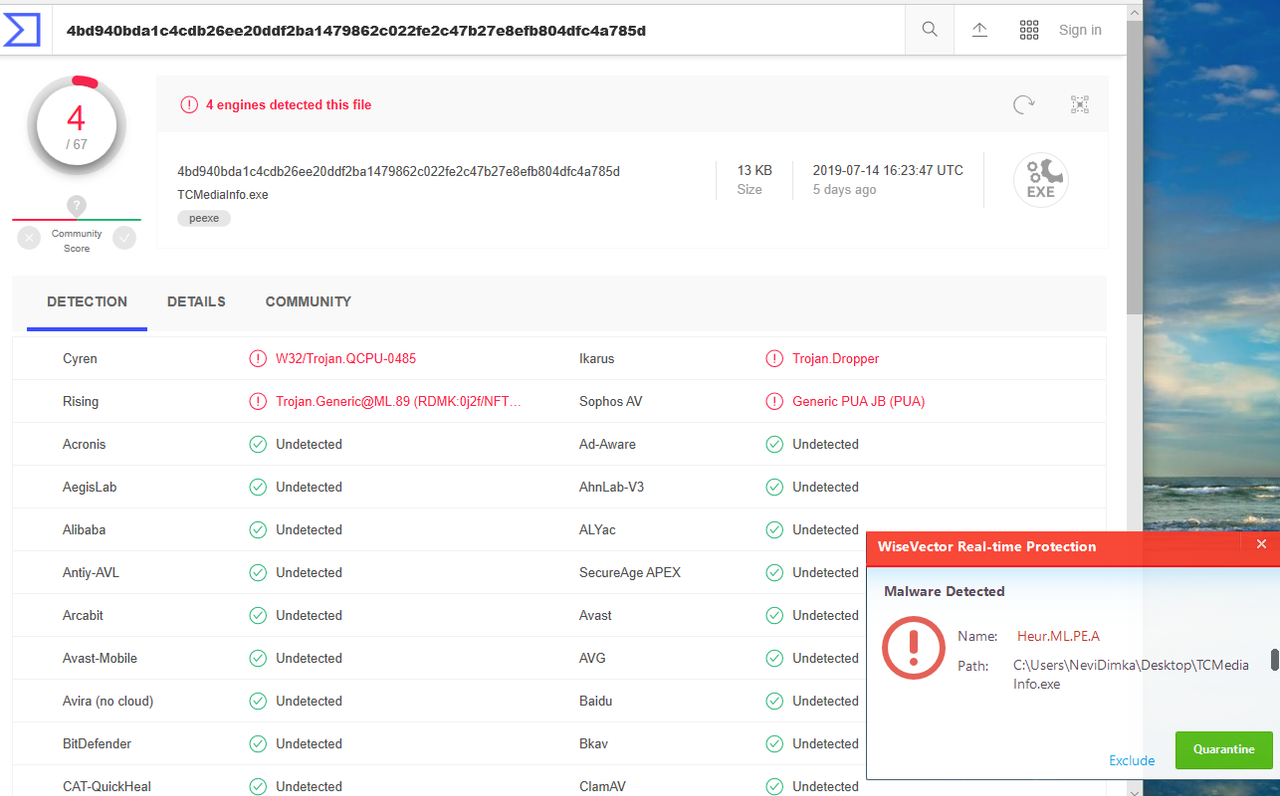The image size is (1280, 796).
Task: Vote positive with community check icon
Action: pyautogui.click(x=124, y=238)
